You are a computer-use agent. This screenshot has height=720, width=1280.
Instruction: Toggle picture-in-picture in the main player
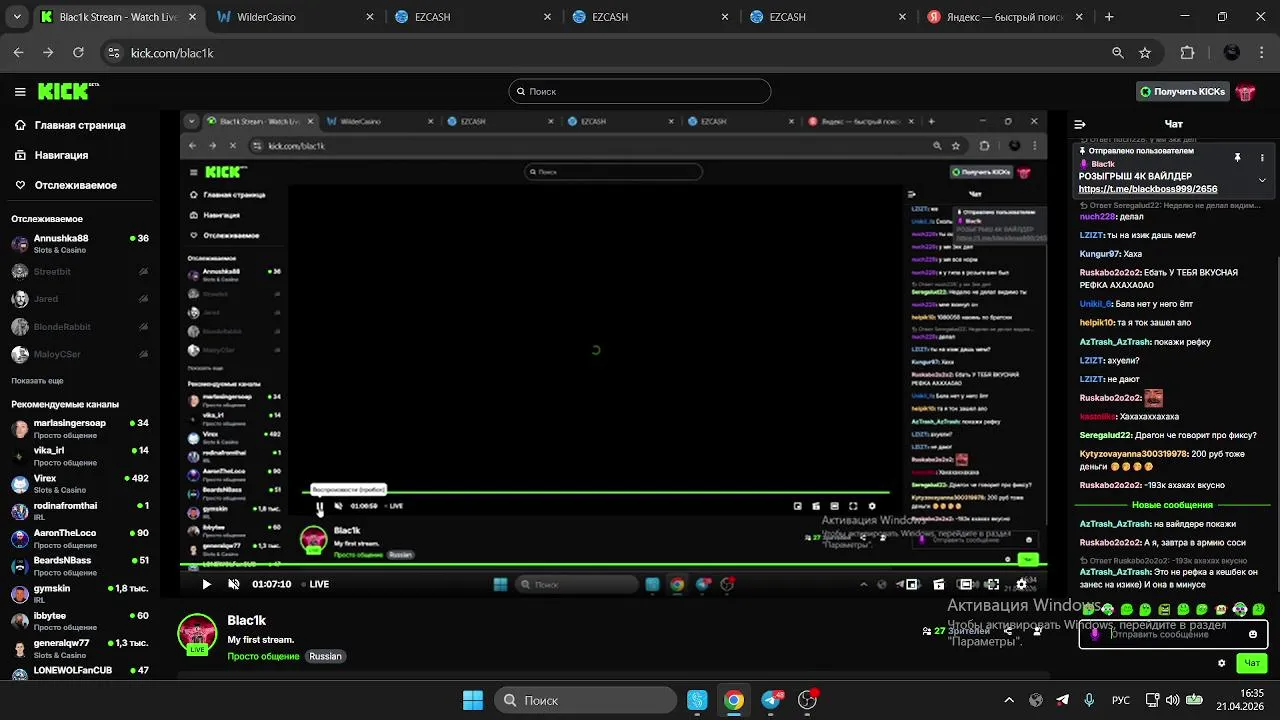pyautogui.click(x=912, y=584)
